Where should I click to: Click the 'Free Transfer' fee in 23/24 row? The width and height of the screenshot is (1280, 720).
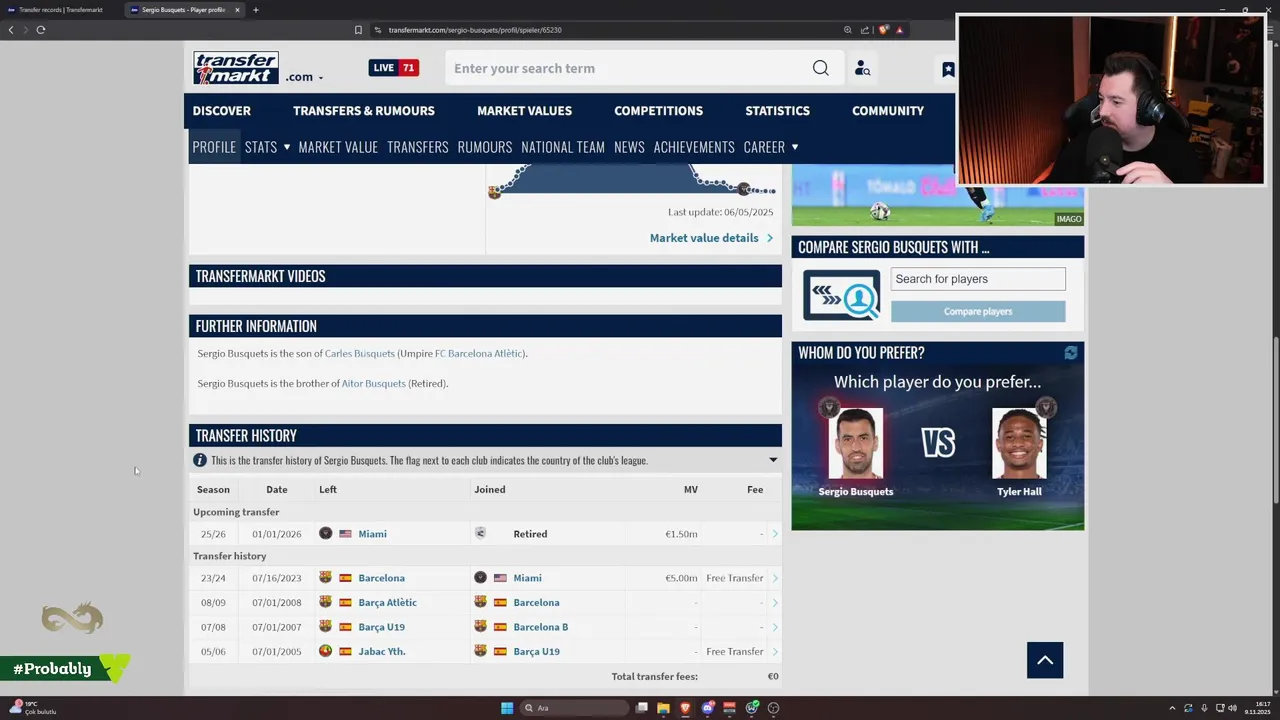click(x=734, y=578)
